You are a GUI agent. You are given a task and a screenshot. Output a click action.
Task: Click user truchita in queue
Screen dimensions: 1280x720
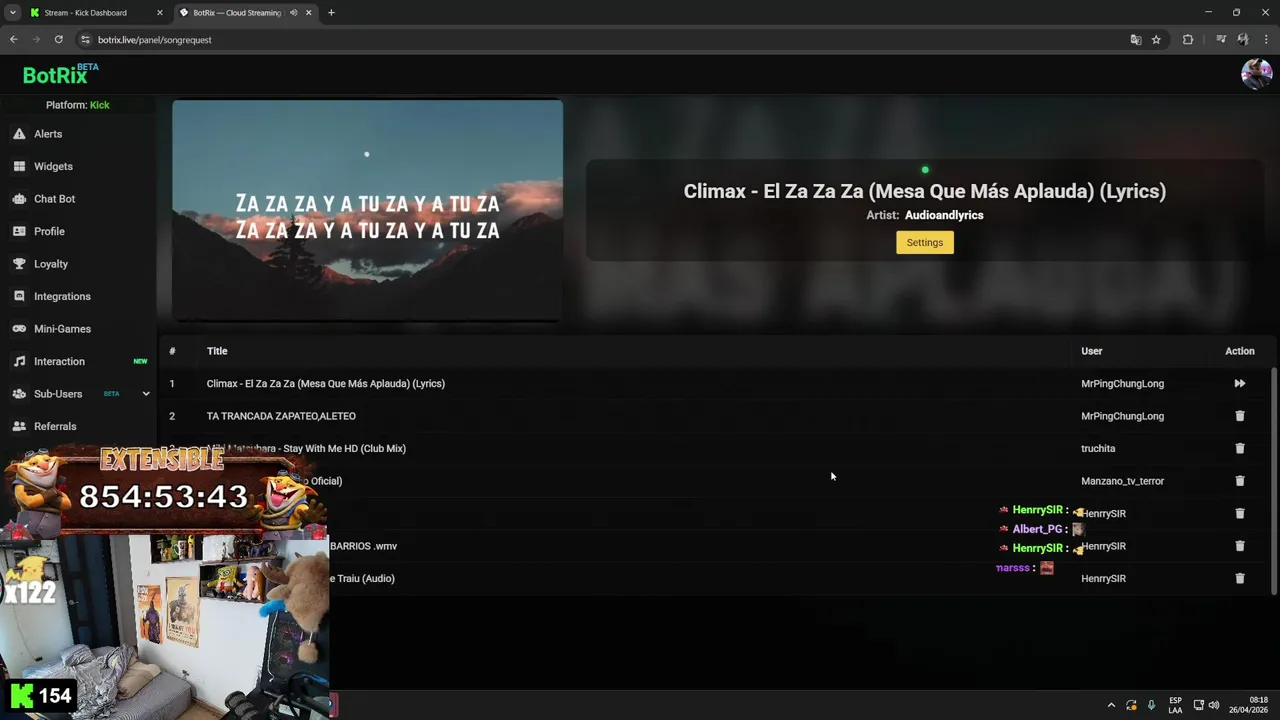[x=1098, y=448]
